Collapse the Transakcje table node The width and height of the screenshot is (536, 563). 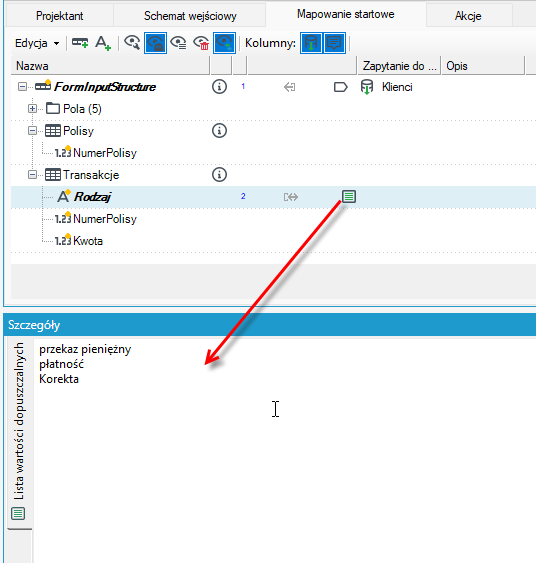(x=32, y=175)
